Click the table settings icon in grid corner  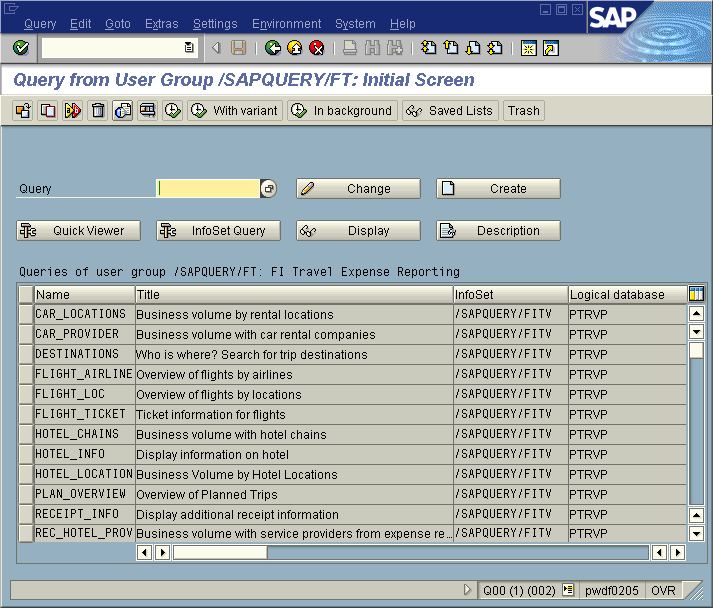pos(696,294)
